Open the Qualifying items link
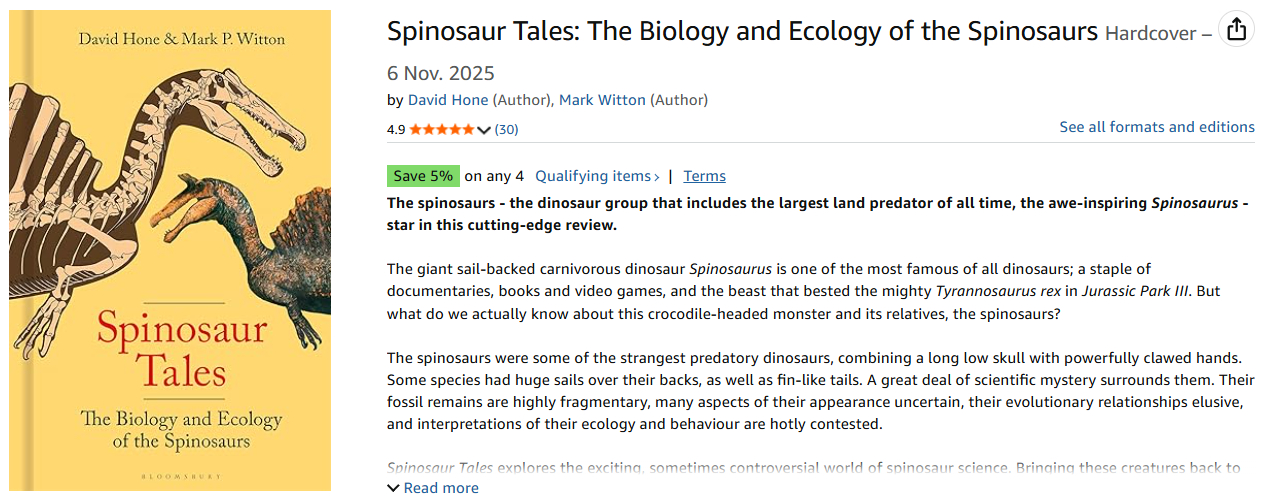1269x504 pixels. [x=593, y=176]
